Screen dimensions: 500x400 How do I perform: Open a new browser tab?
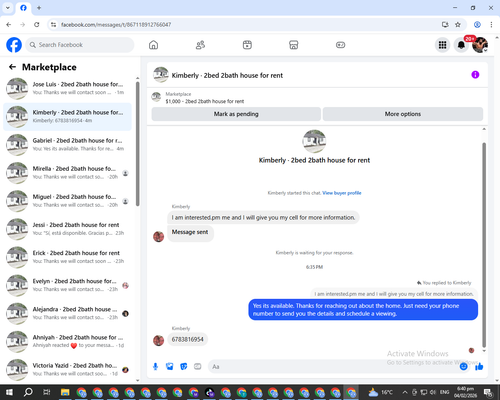(x=39, y=8)
